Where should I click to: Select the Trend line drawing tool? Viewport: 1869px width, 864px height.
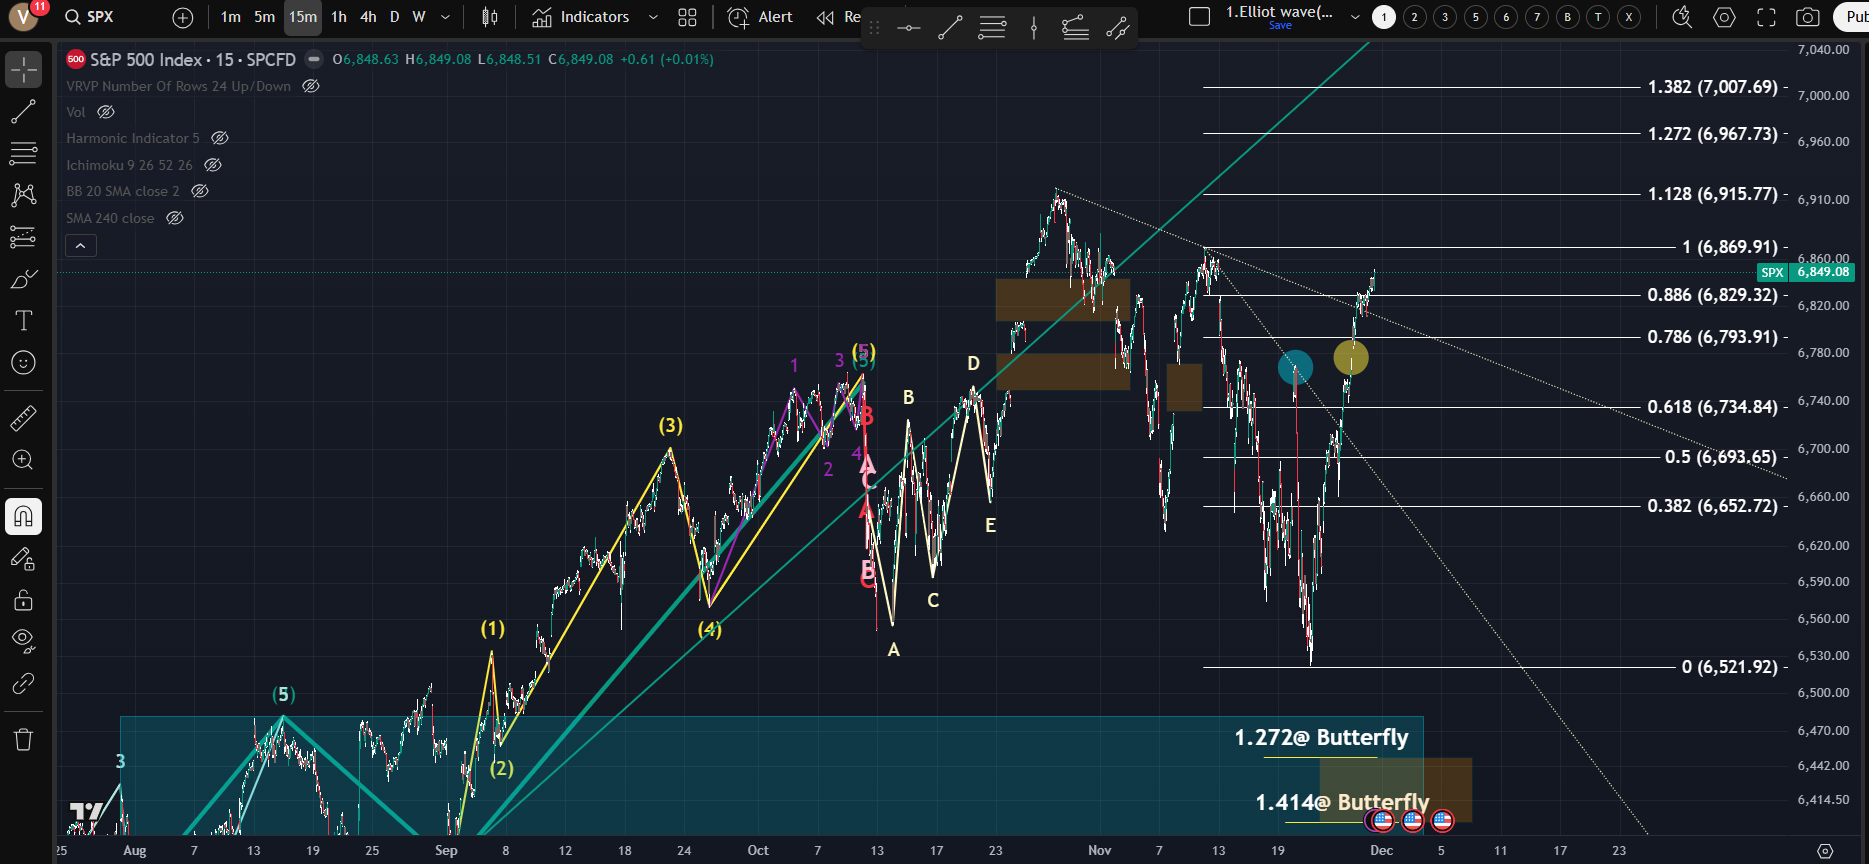[23, 112]
